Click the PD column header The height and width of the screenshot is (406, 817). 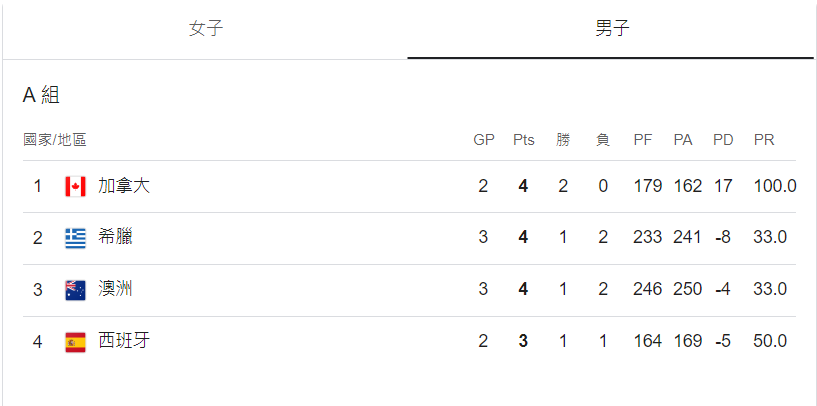(723, 140)
